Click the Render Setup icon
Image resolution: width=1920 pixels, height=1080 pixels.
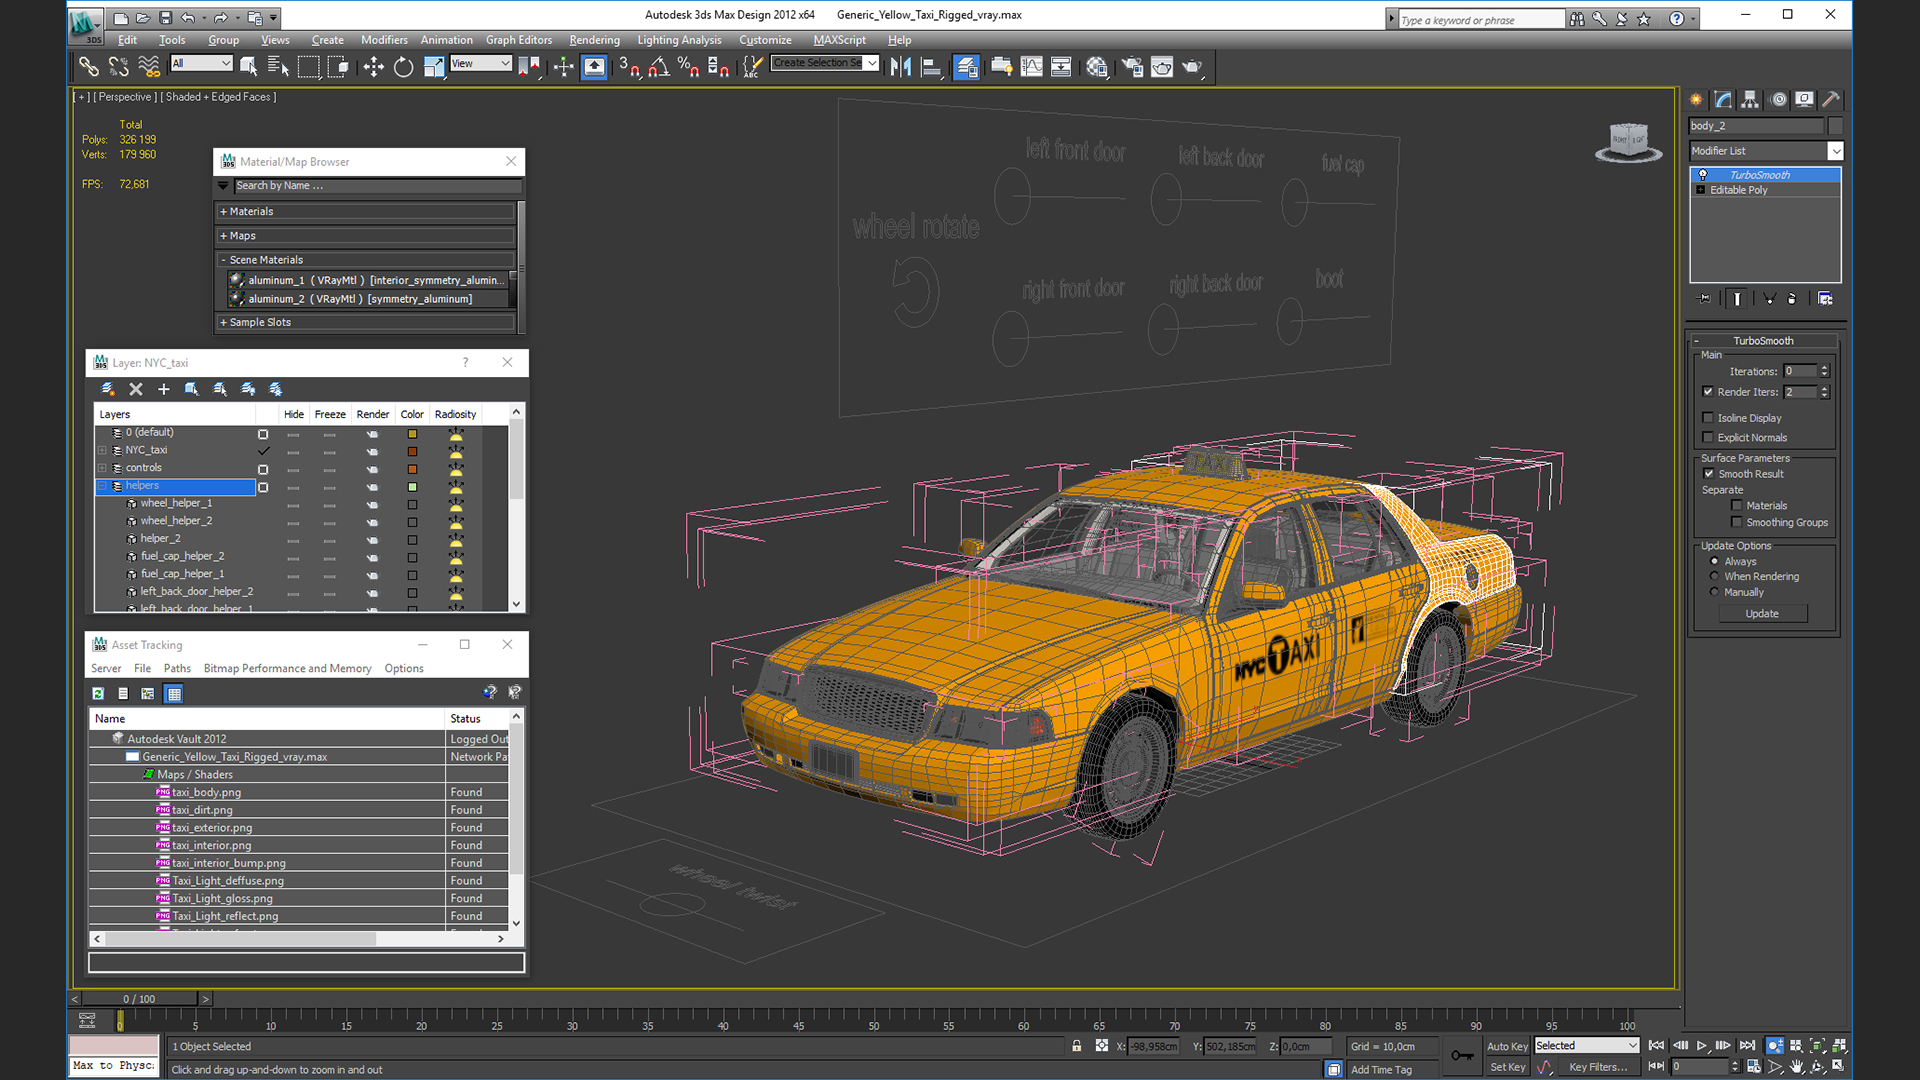point(1132,67)
